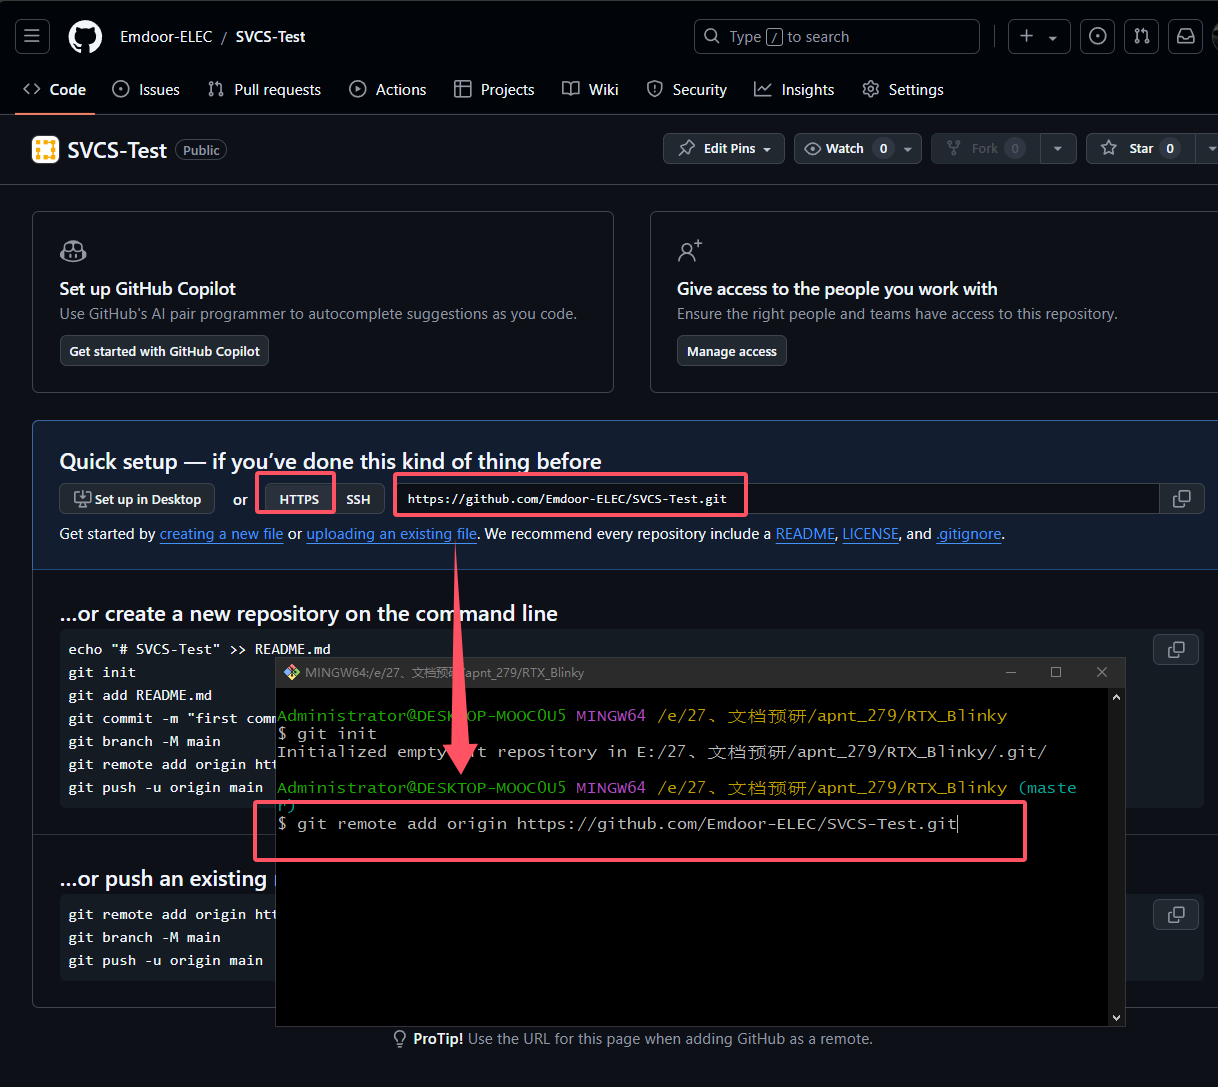Expand the Edit Pins dropdown
The image size is (1218, 1087).
[x=724, y=149]
